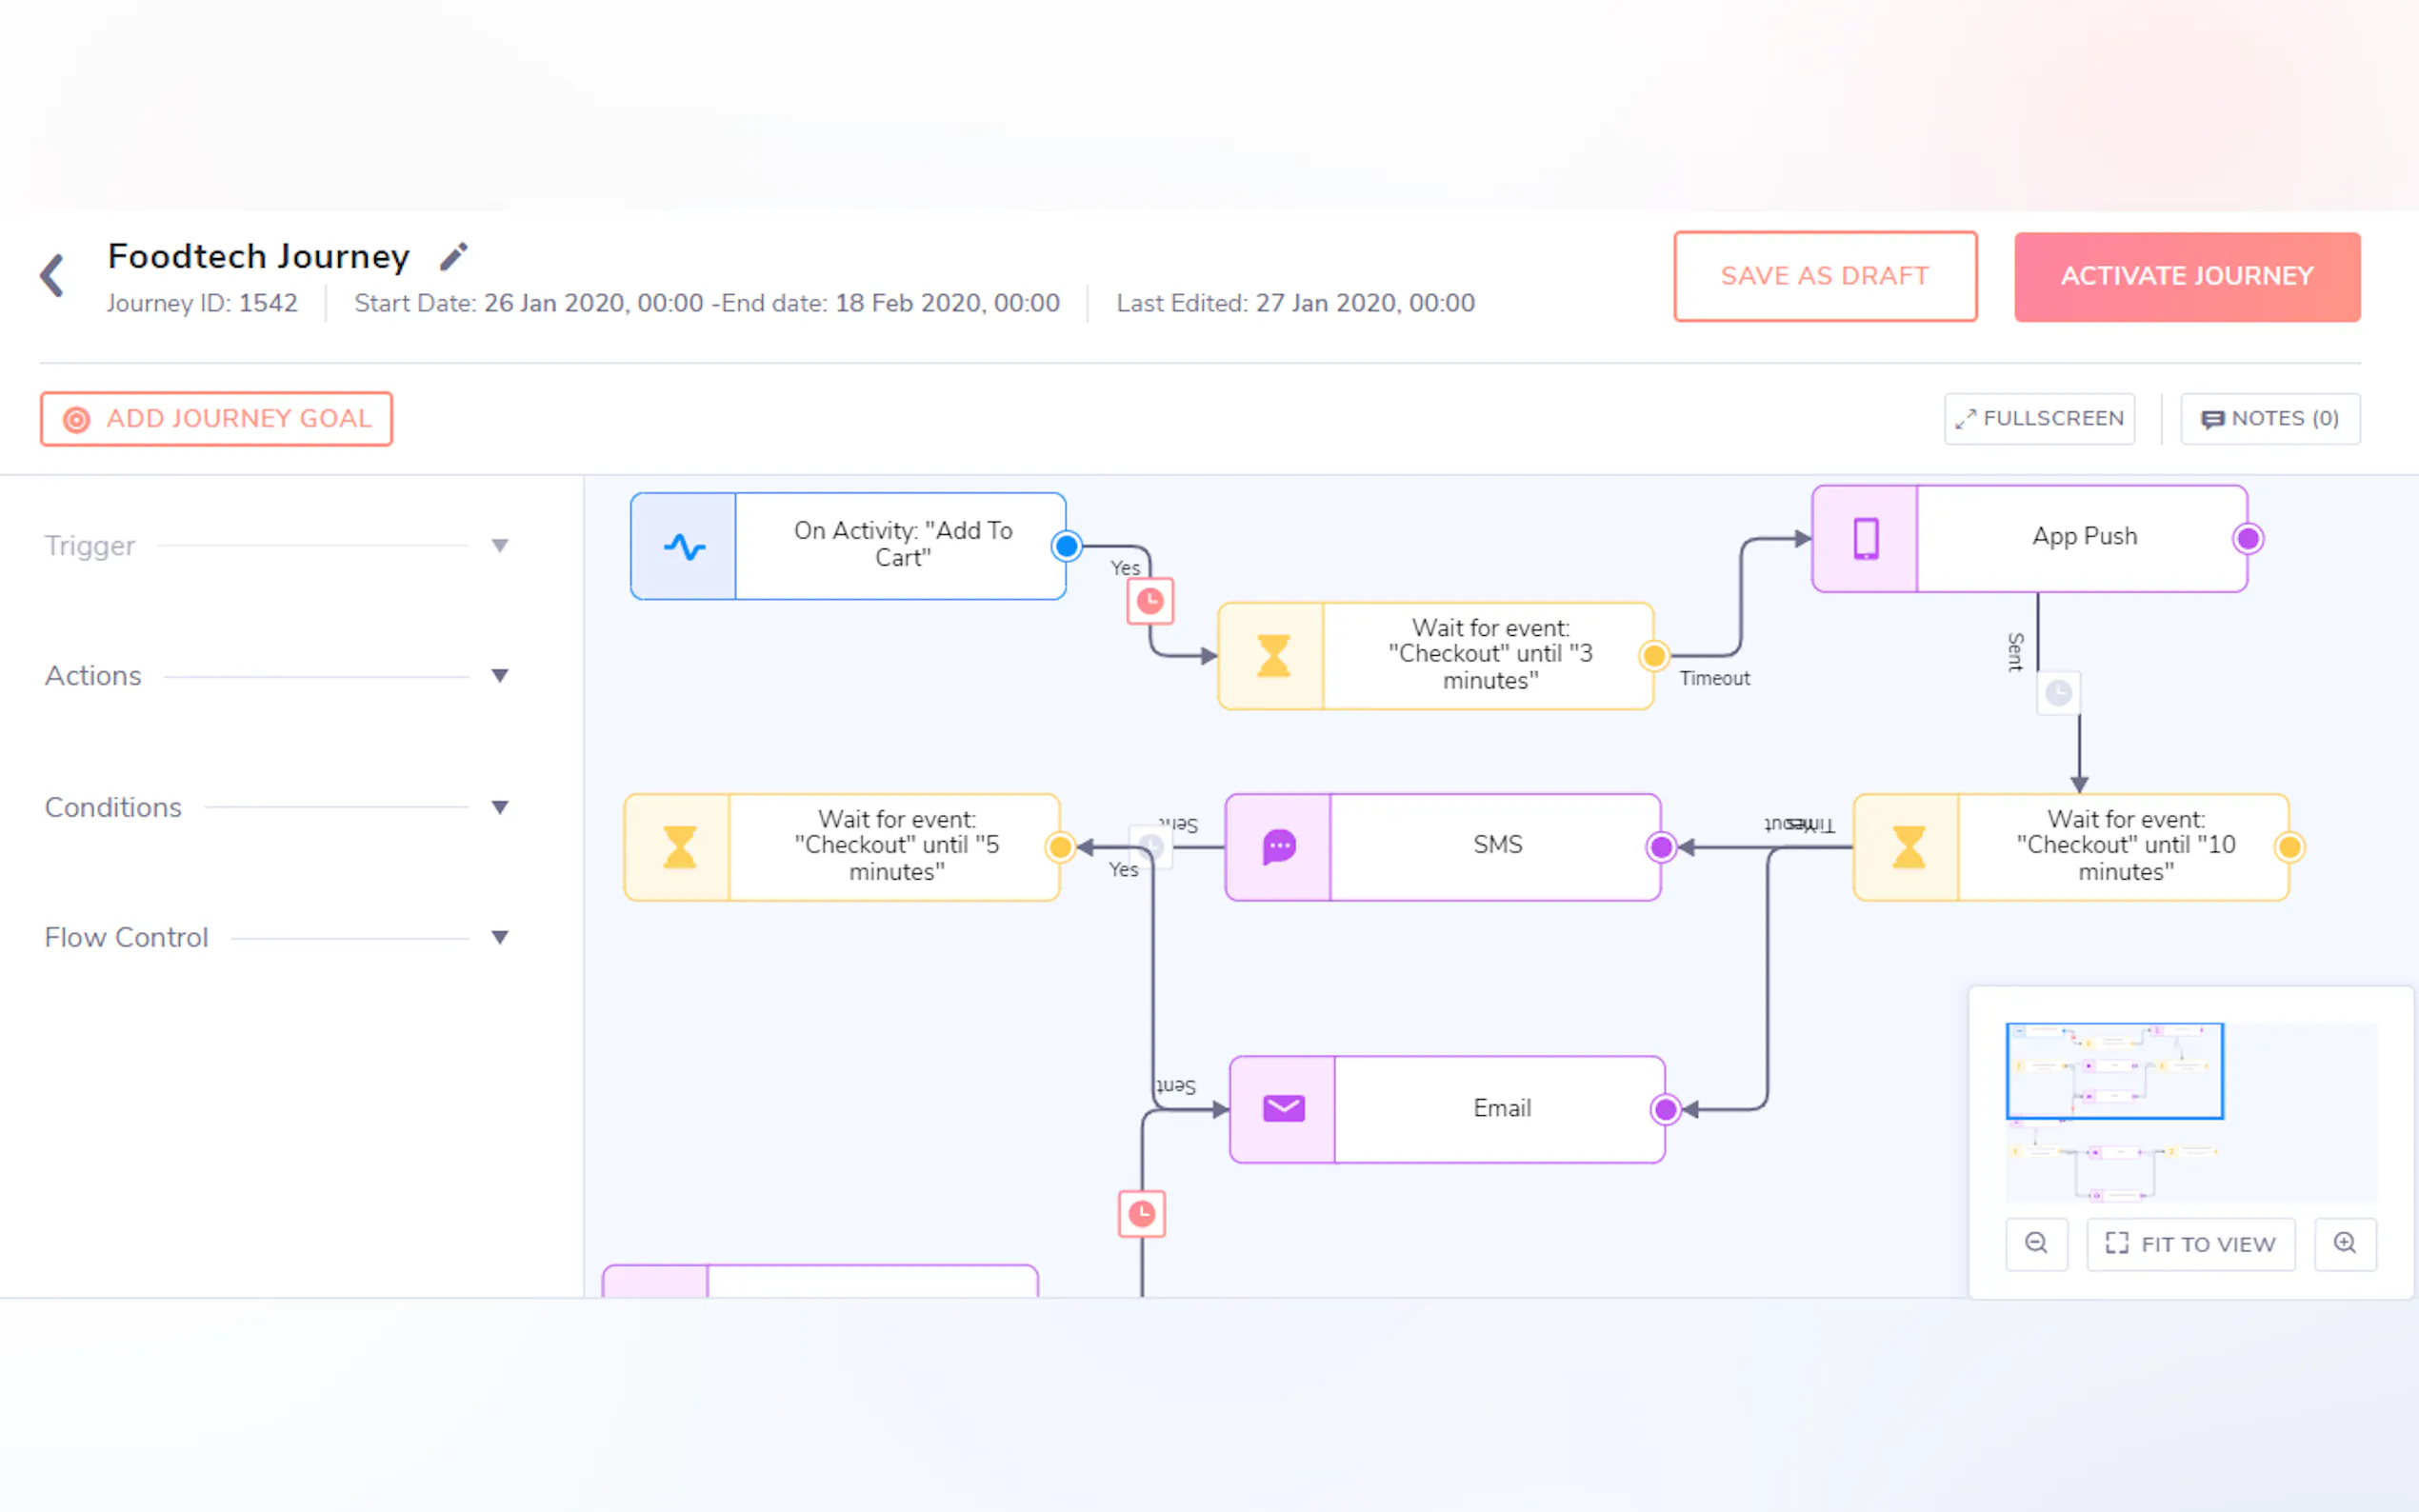Expand the Flow Control section

point(500,937)
